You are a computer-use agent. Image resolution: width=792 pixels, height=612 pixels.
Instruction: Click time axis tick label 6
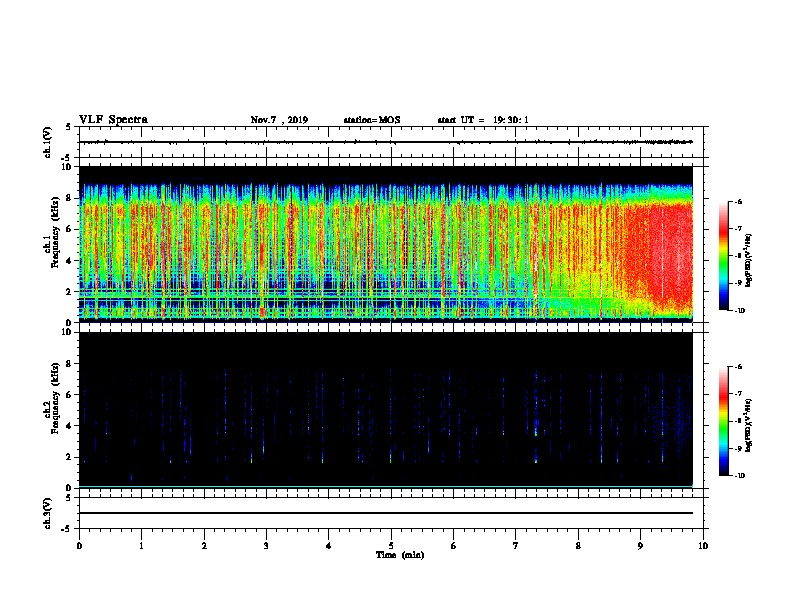[x=454, y=546]
